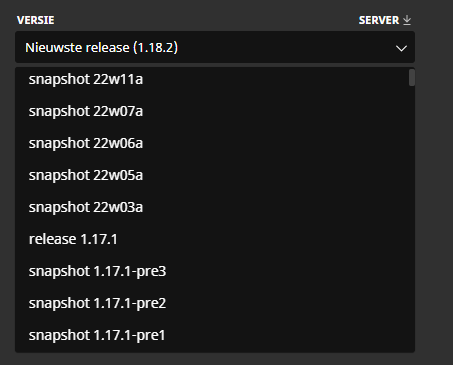Image resolution: width=453 pixels, height=365 pixels.
Task: Click the version list scrollbar thumb
Action: pyautogui.click(x=412, y=77)
